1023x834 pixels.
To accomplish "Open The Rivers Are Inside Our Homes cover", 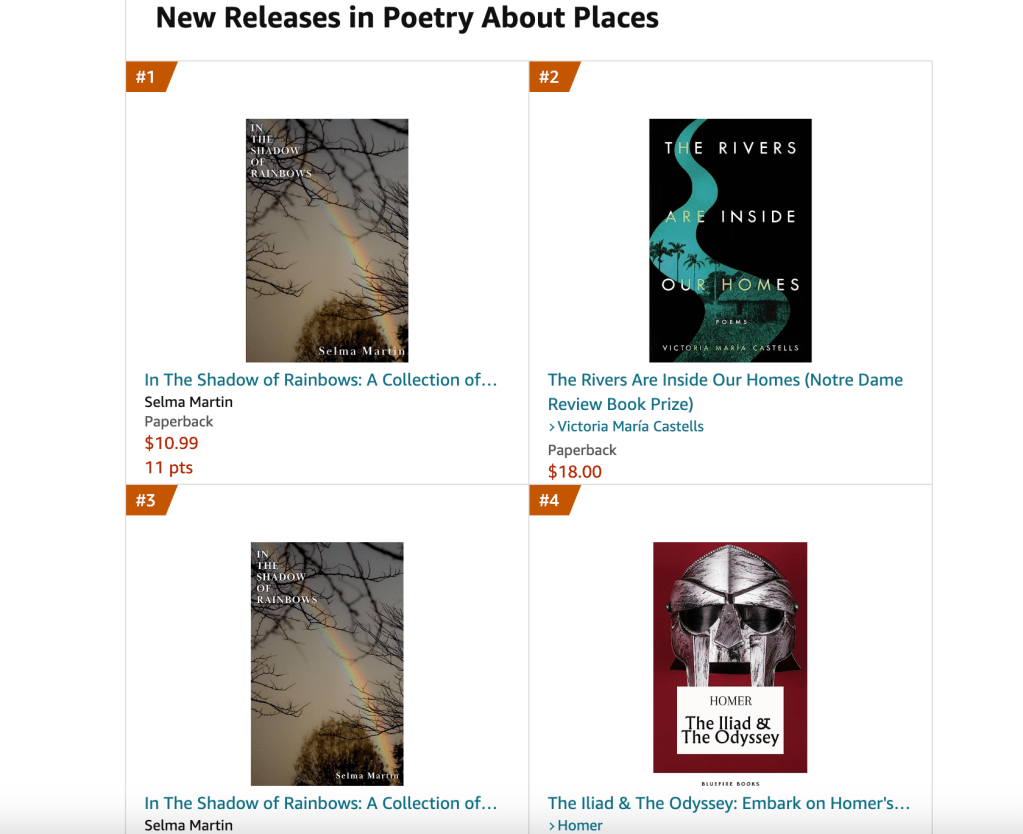I will click(x=730, y=240).
